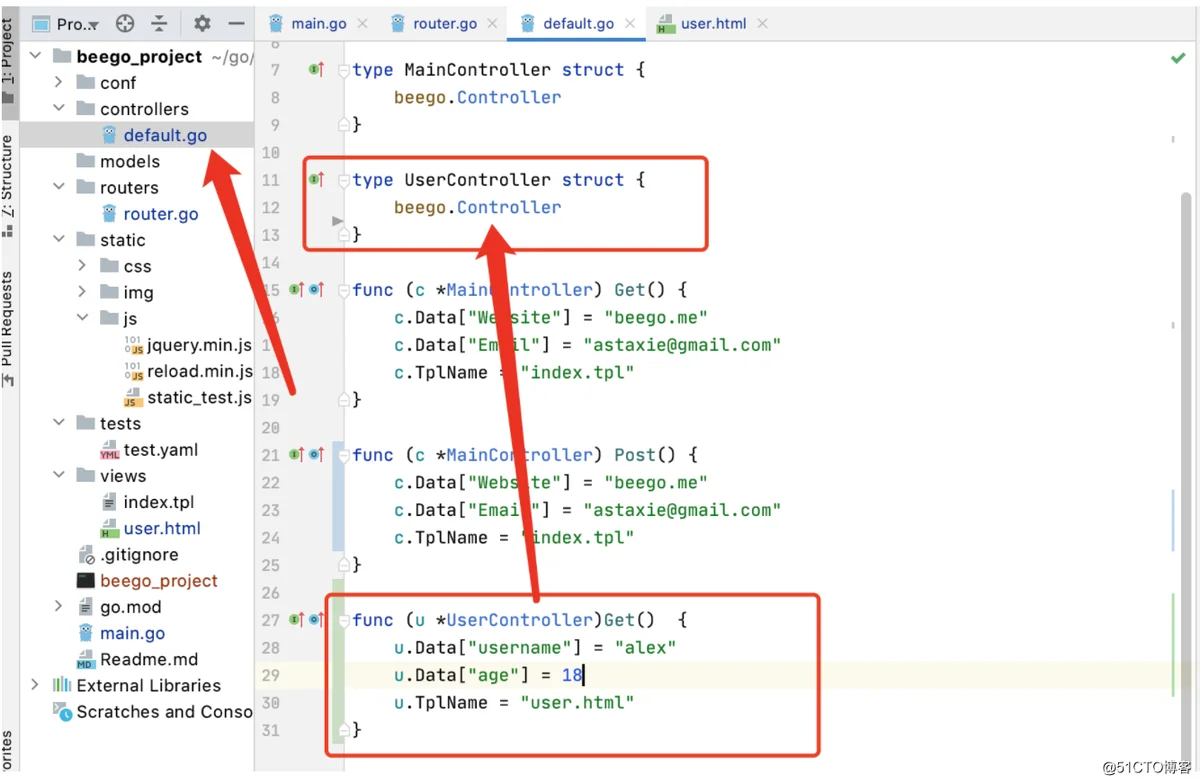Select jquery.min.js file
1200x784 pixels.
pos(199,345)
